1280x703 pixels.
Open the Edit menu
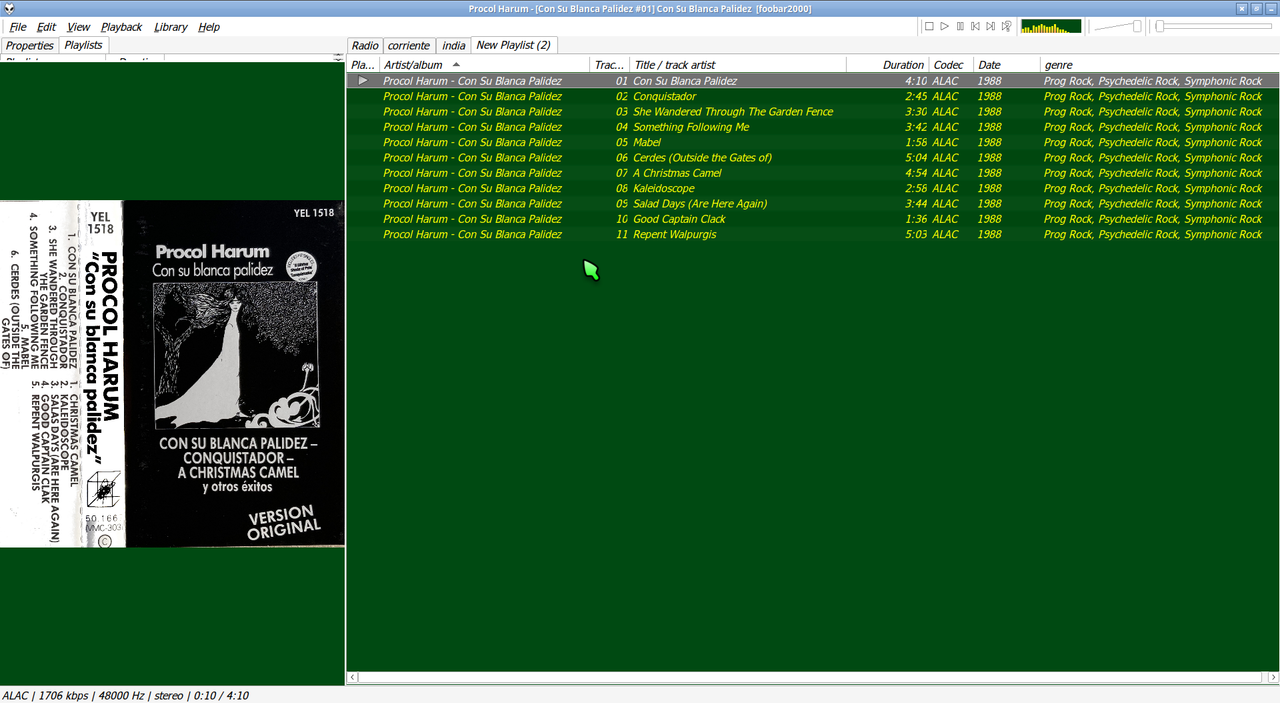[47, 27]
